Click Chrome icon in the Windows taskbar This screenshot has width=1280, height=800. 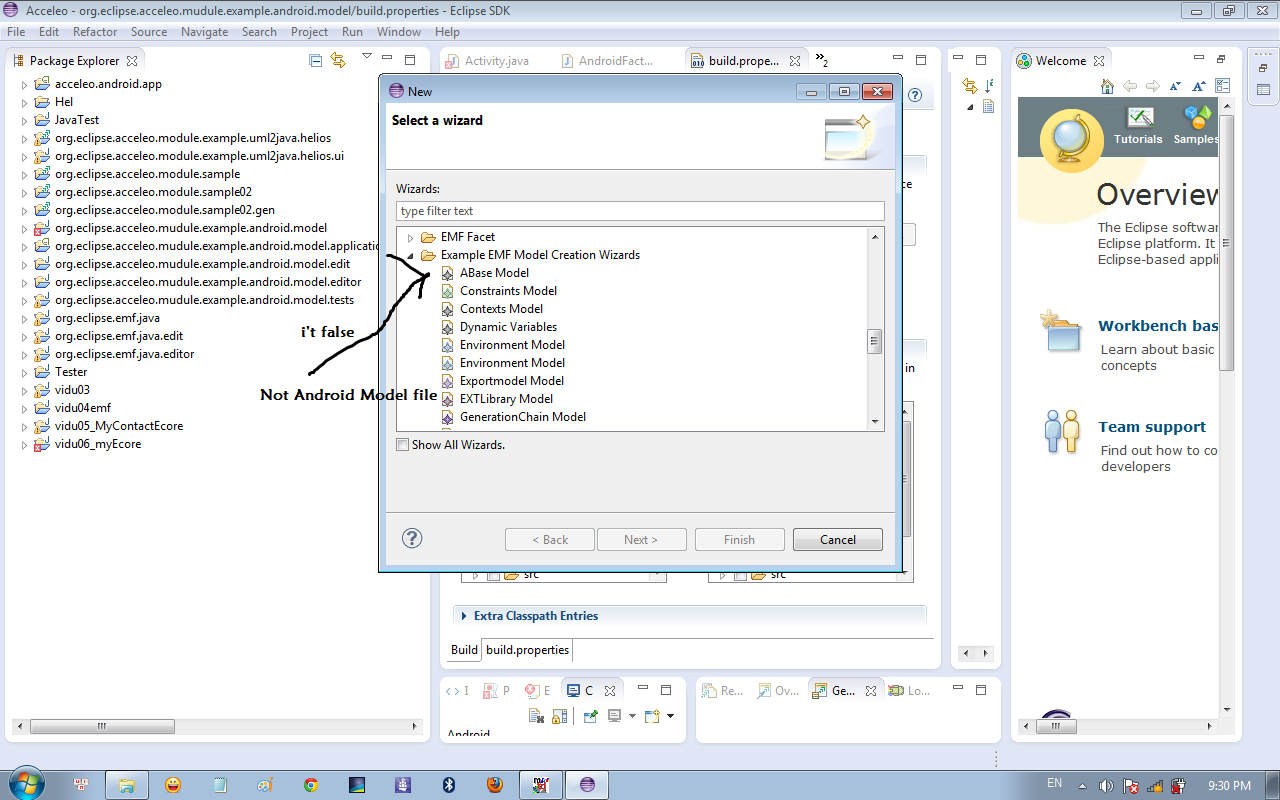tap(311, 785)
